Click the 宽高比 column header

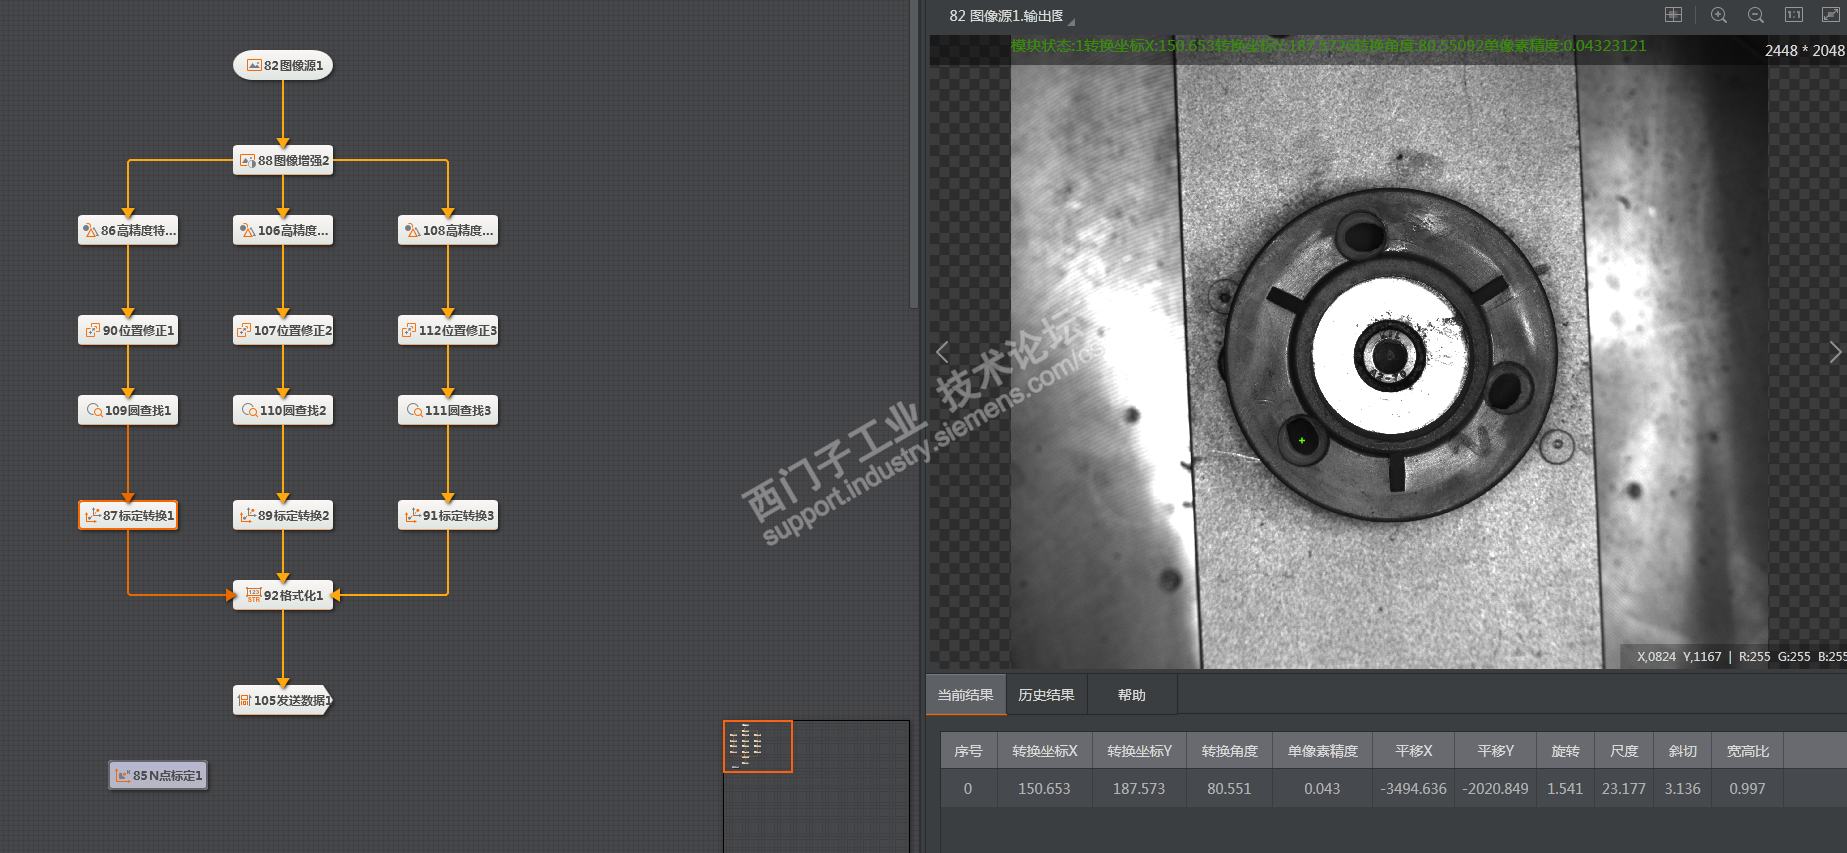[x=1747, y=751]
